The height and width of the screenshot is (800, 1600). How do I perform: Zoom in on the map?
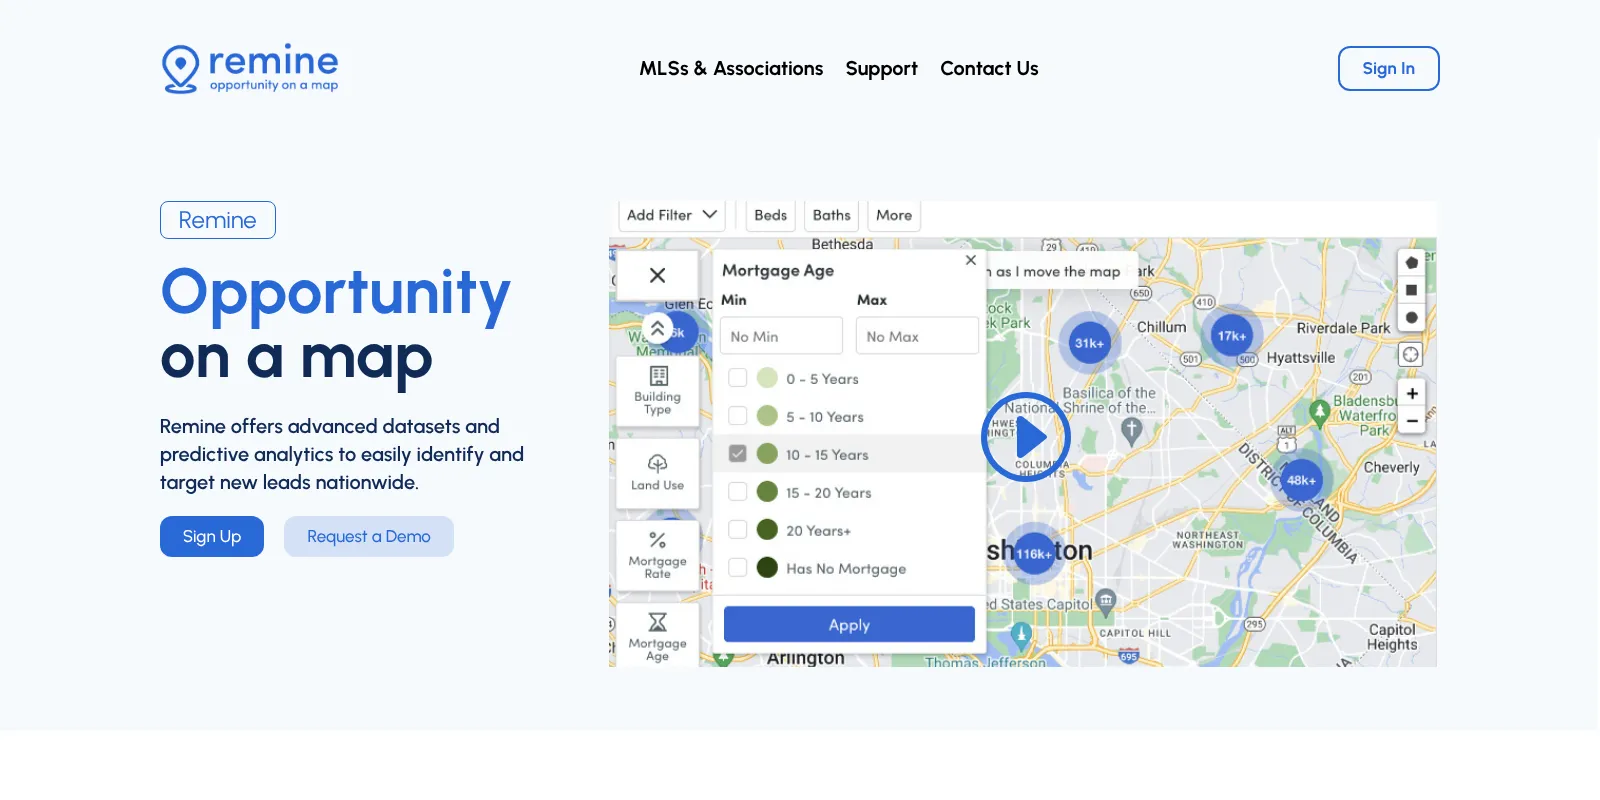click(x=1411, y=394)
